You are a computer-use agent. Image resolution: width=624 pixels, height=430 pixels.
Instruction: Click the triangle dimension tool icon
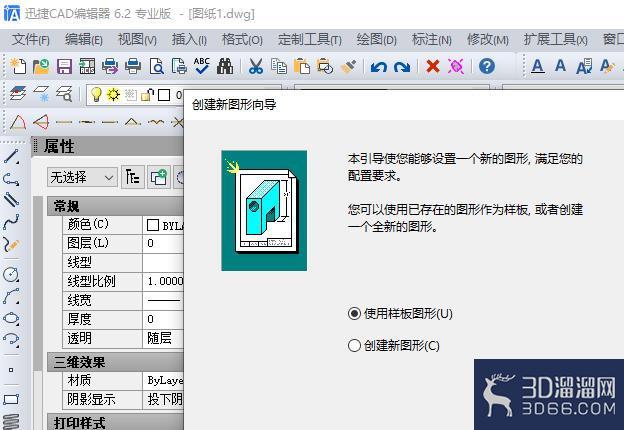point(18,122)
